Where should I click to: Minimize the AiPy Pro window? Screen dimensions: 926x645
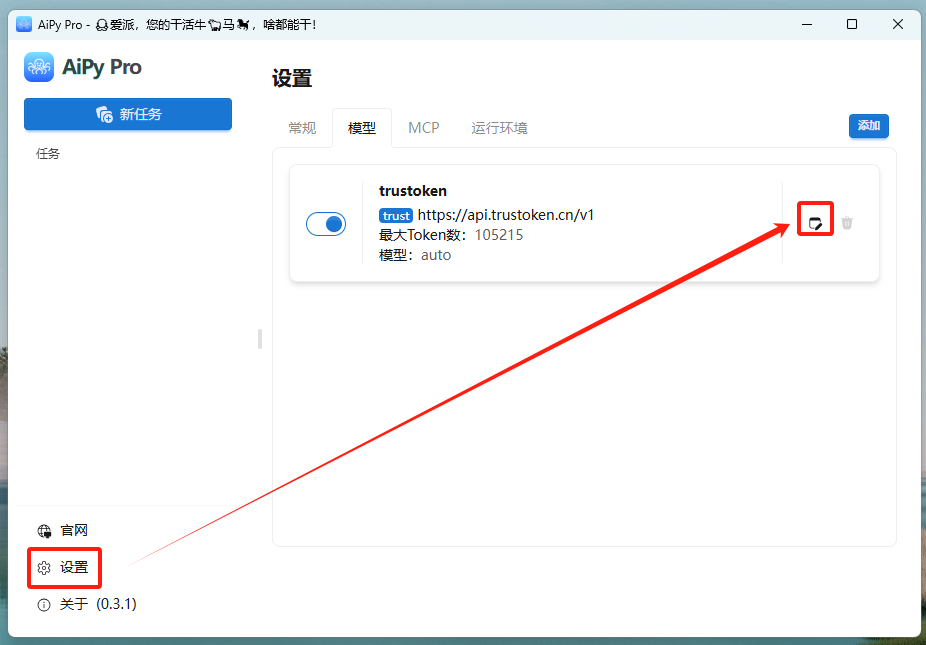point(806,24)
